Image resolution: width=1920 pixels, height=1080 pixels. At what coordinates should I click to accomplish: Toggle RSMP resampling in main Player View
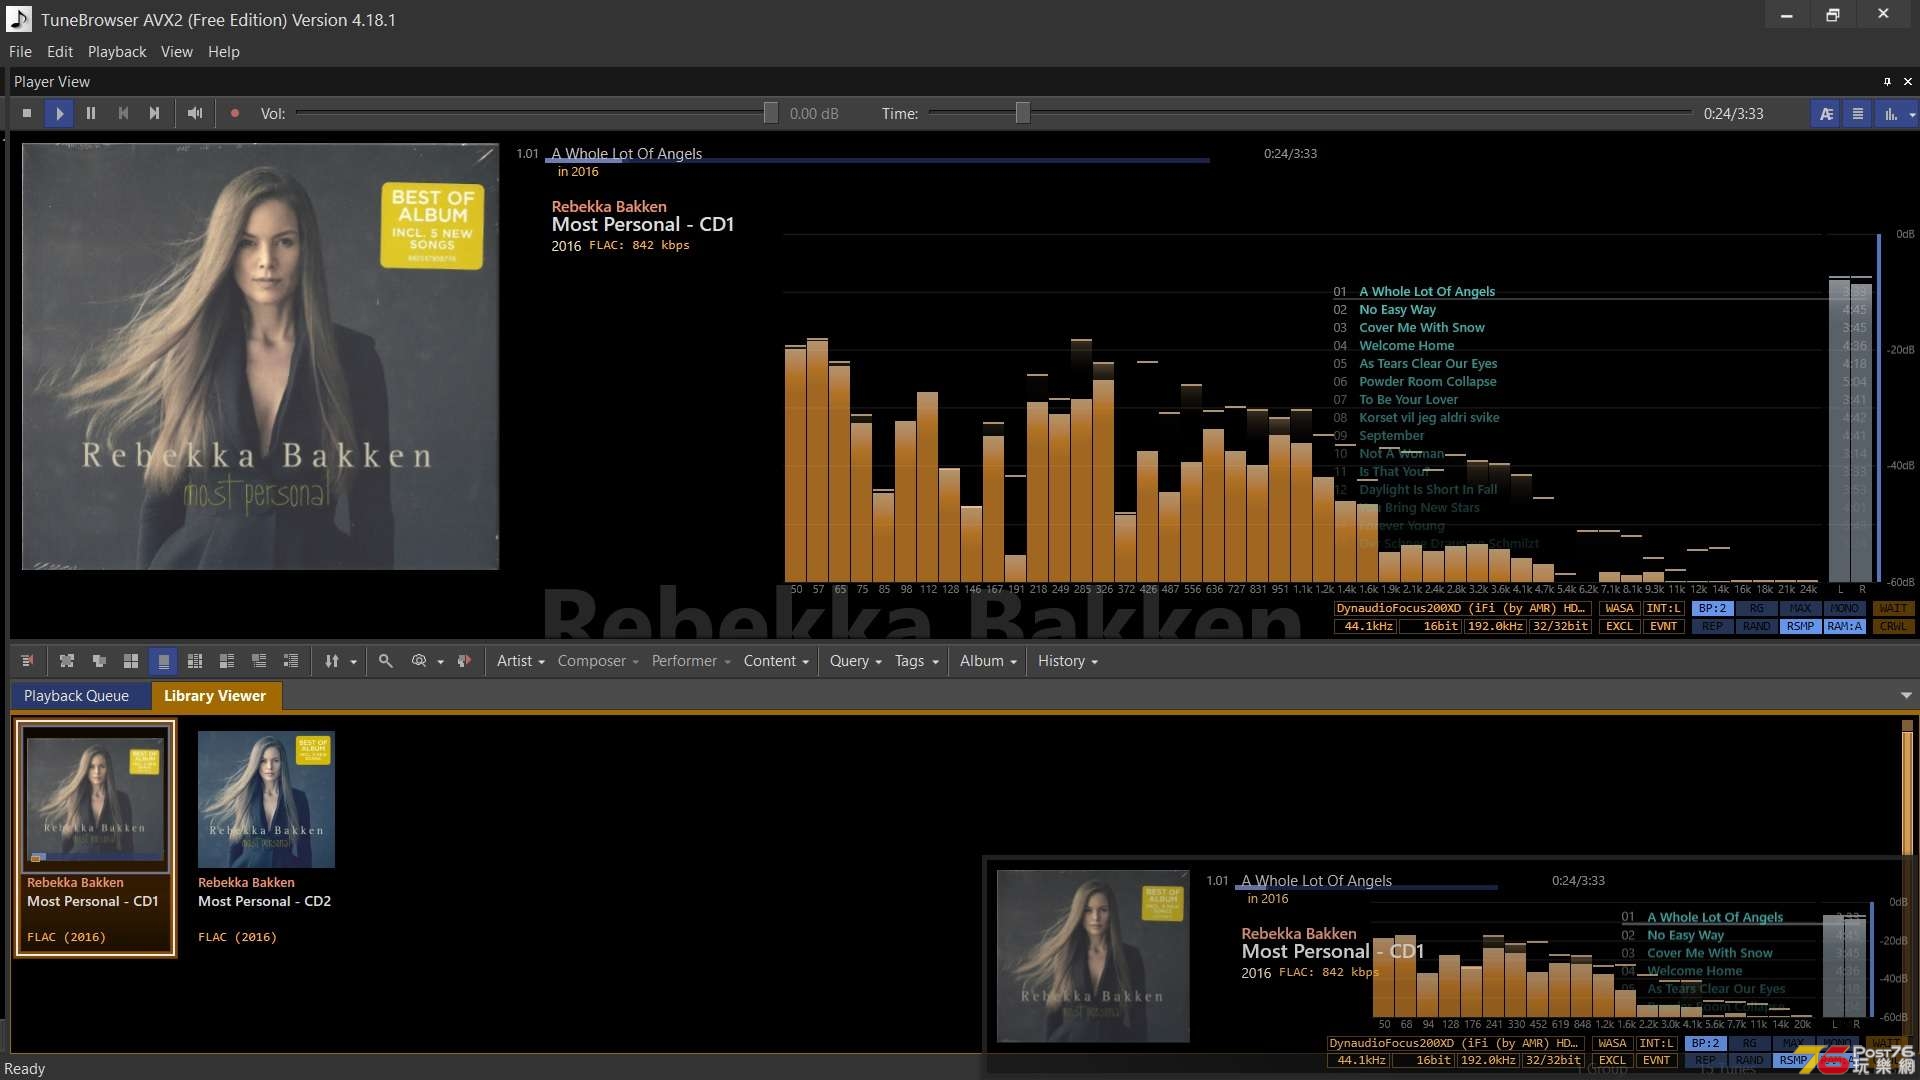point(1800,626)
